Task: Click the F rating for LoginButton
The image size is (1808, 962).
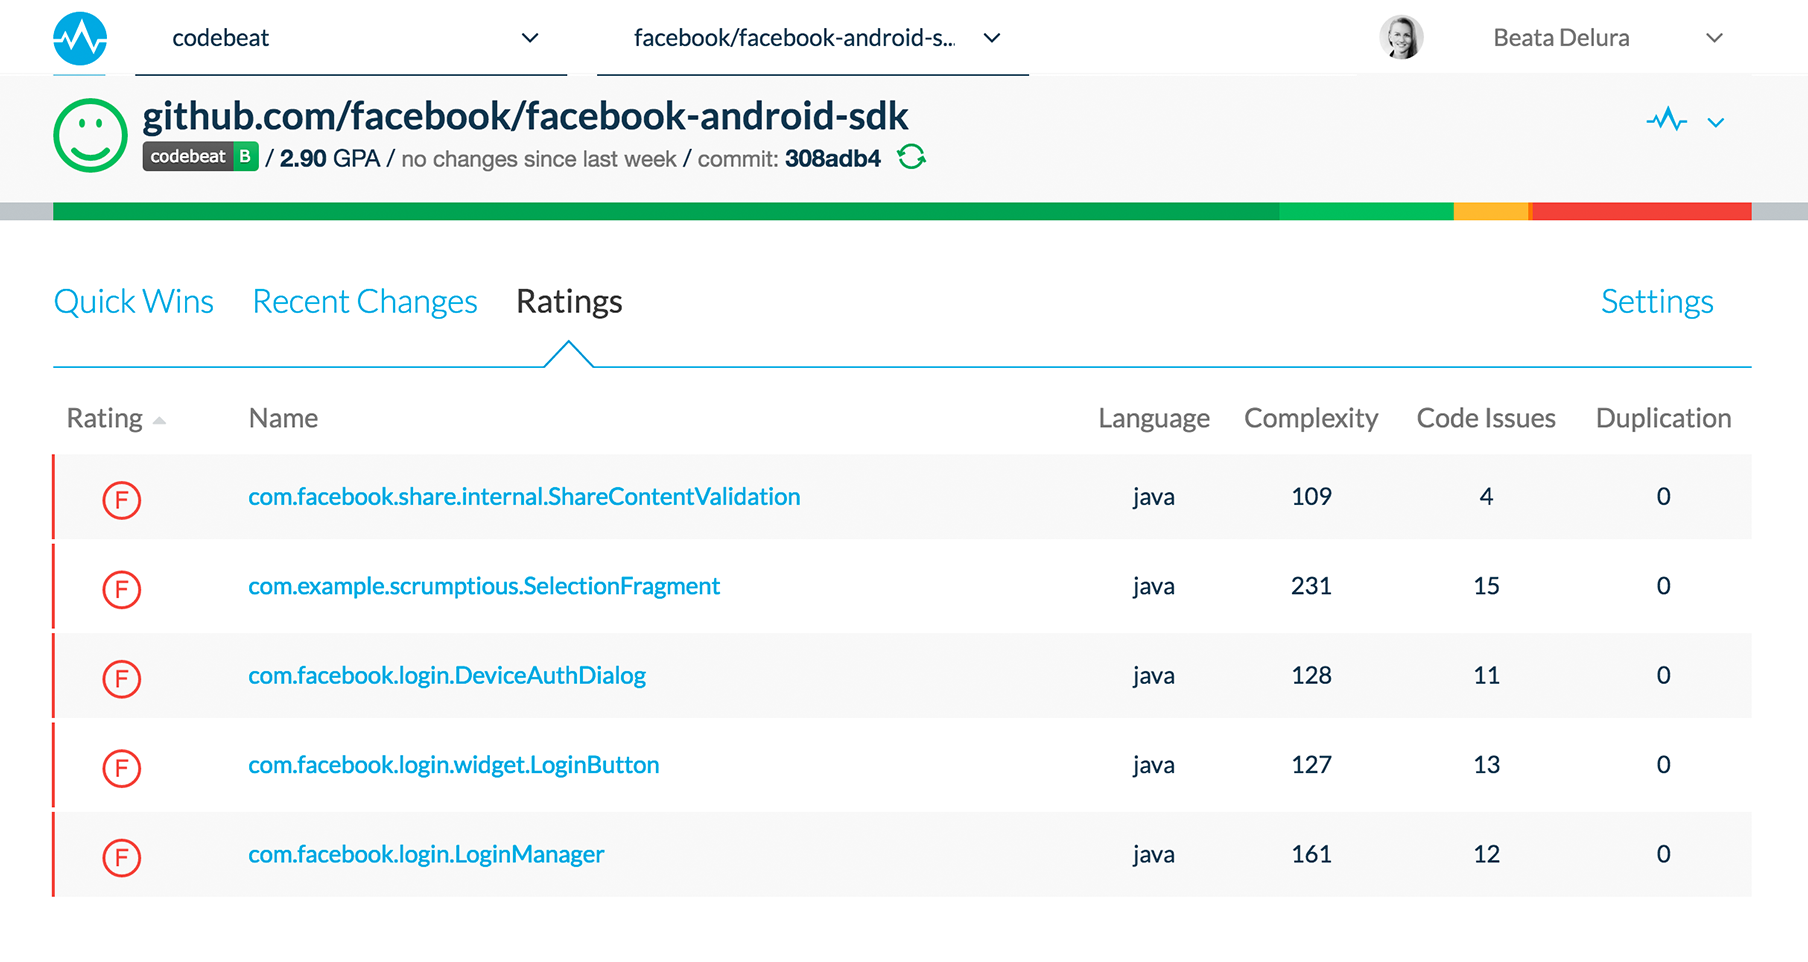Action: pos(122,768)
